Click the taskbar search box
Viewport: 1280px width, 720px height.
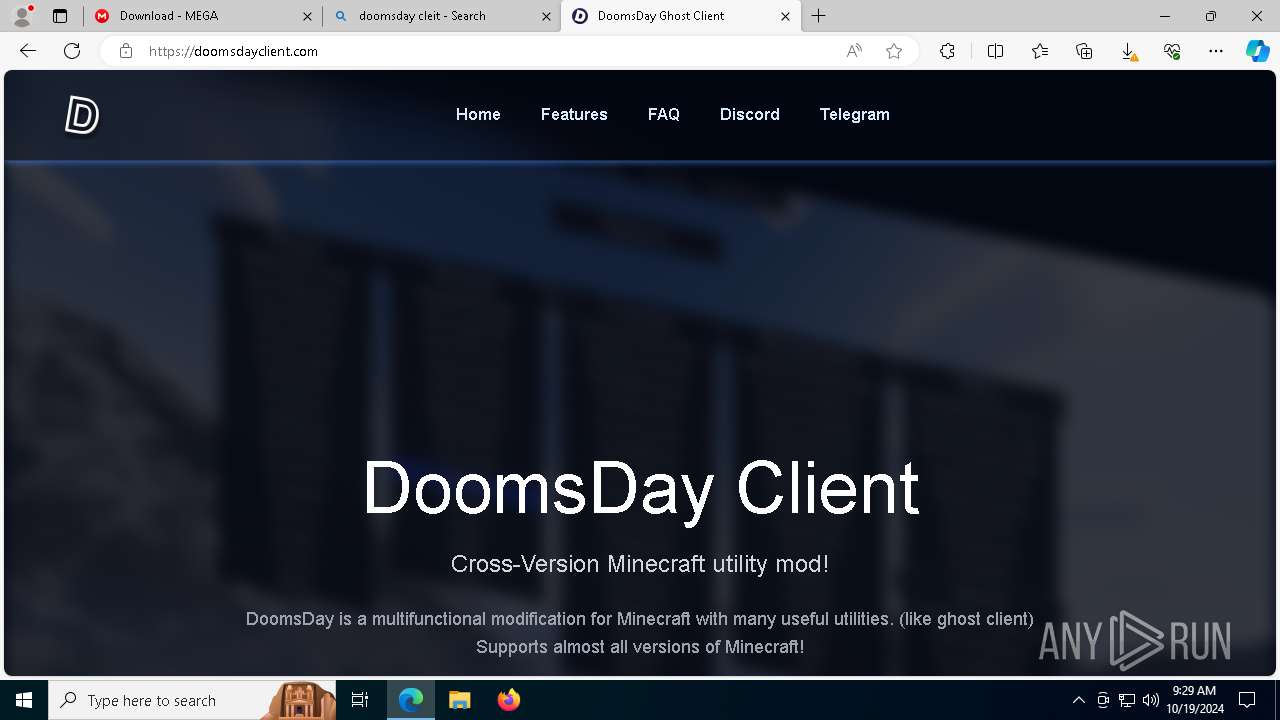click(192, 700)
